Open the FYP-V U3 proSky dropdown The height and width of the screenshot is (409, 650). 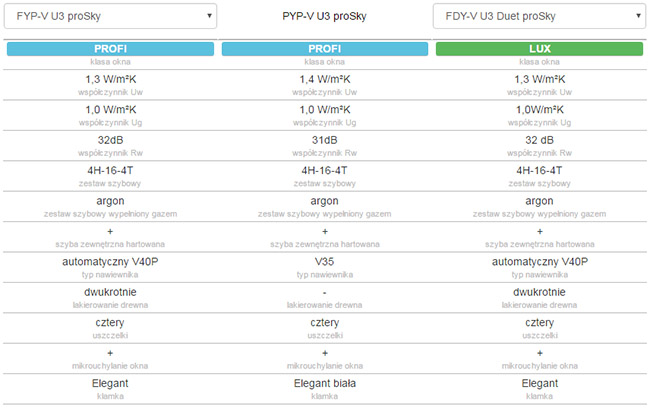pos(110,16)
